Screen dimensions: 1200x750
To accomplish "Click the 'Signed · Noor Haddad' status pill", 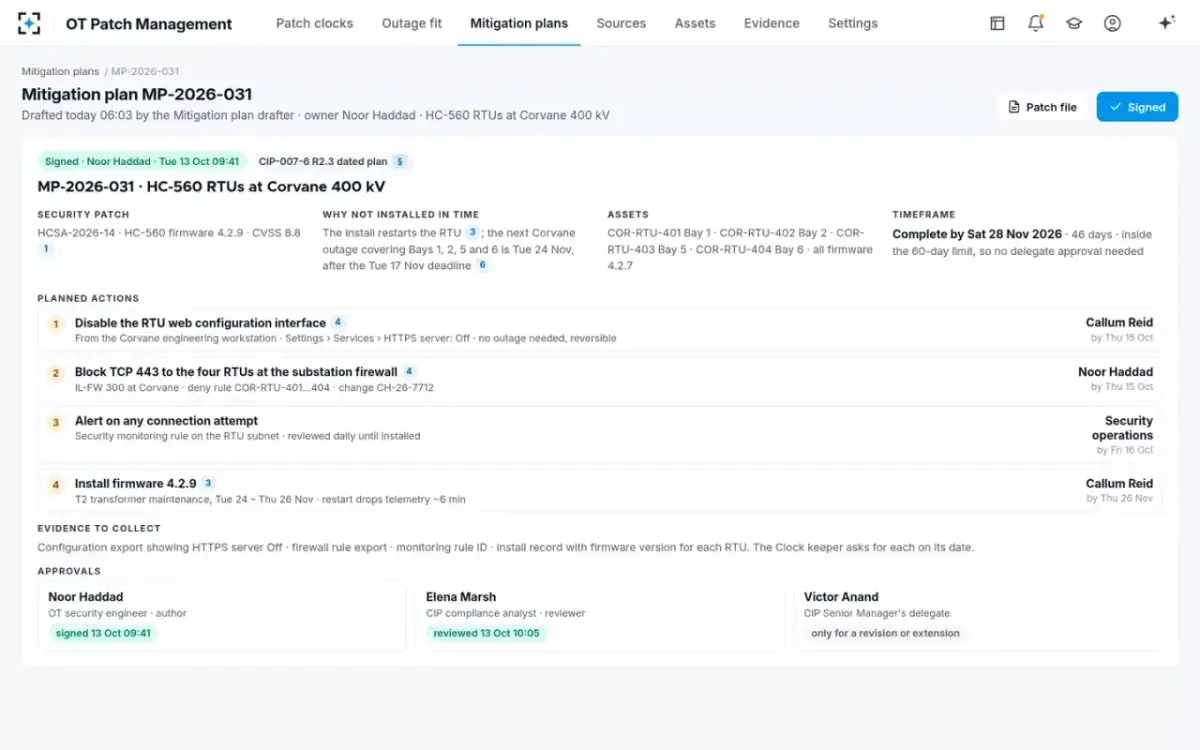I will (142, 161).
